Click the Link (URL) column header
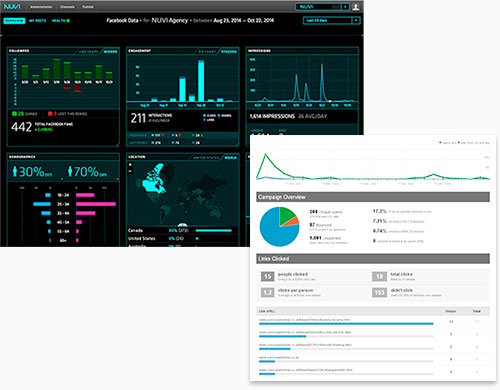This screenshot has height=390, width=500. [267, 311]
